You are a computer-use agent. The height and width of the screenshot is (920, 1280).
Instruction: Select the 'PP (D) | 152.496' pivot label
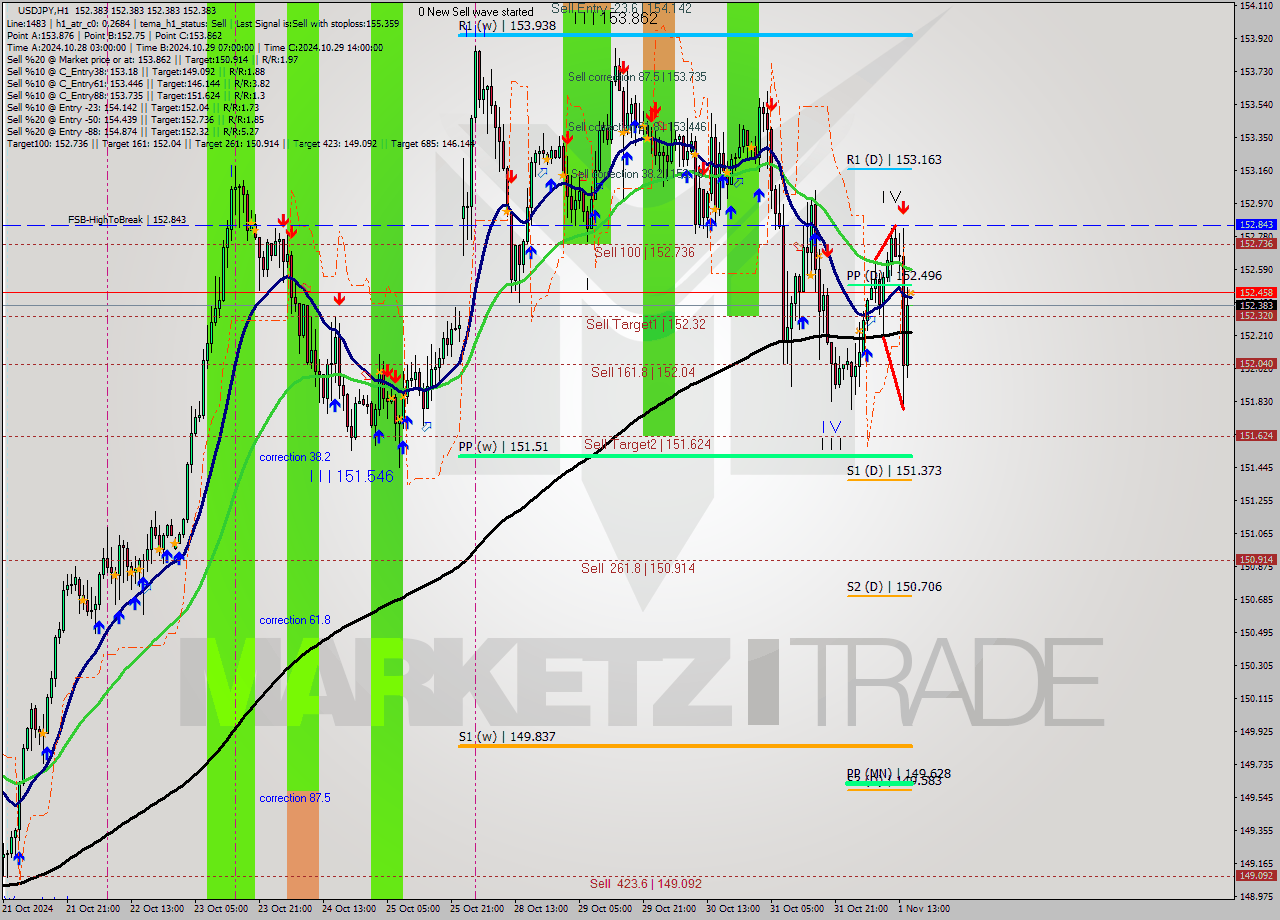tap(894, 276)
